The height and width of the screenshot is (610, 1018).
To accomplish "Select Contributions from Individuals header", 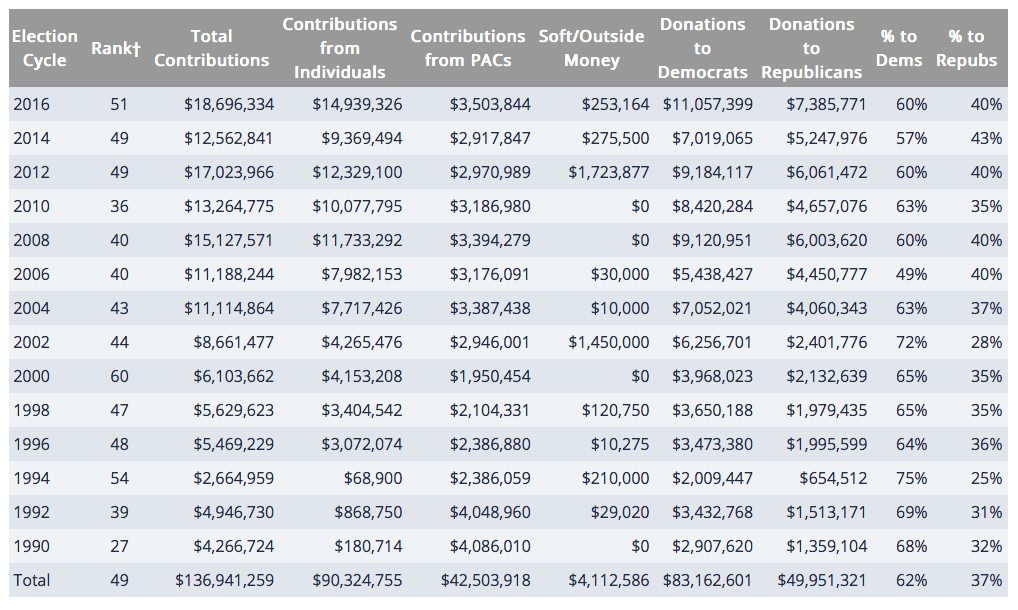I will coord(339,48).
